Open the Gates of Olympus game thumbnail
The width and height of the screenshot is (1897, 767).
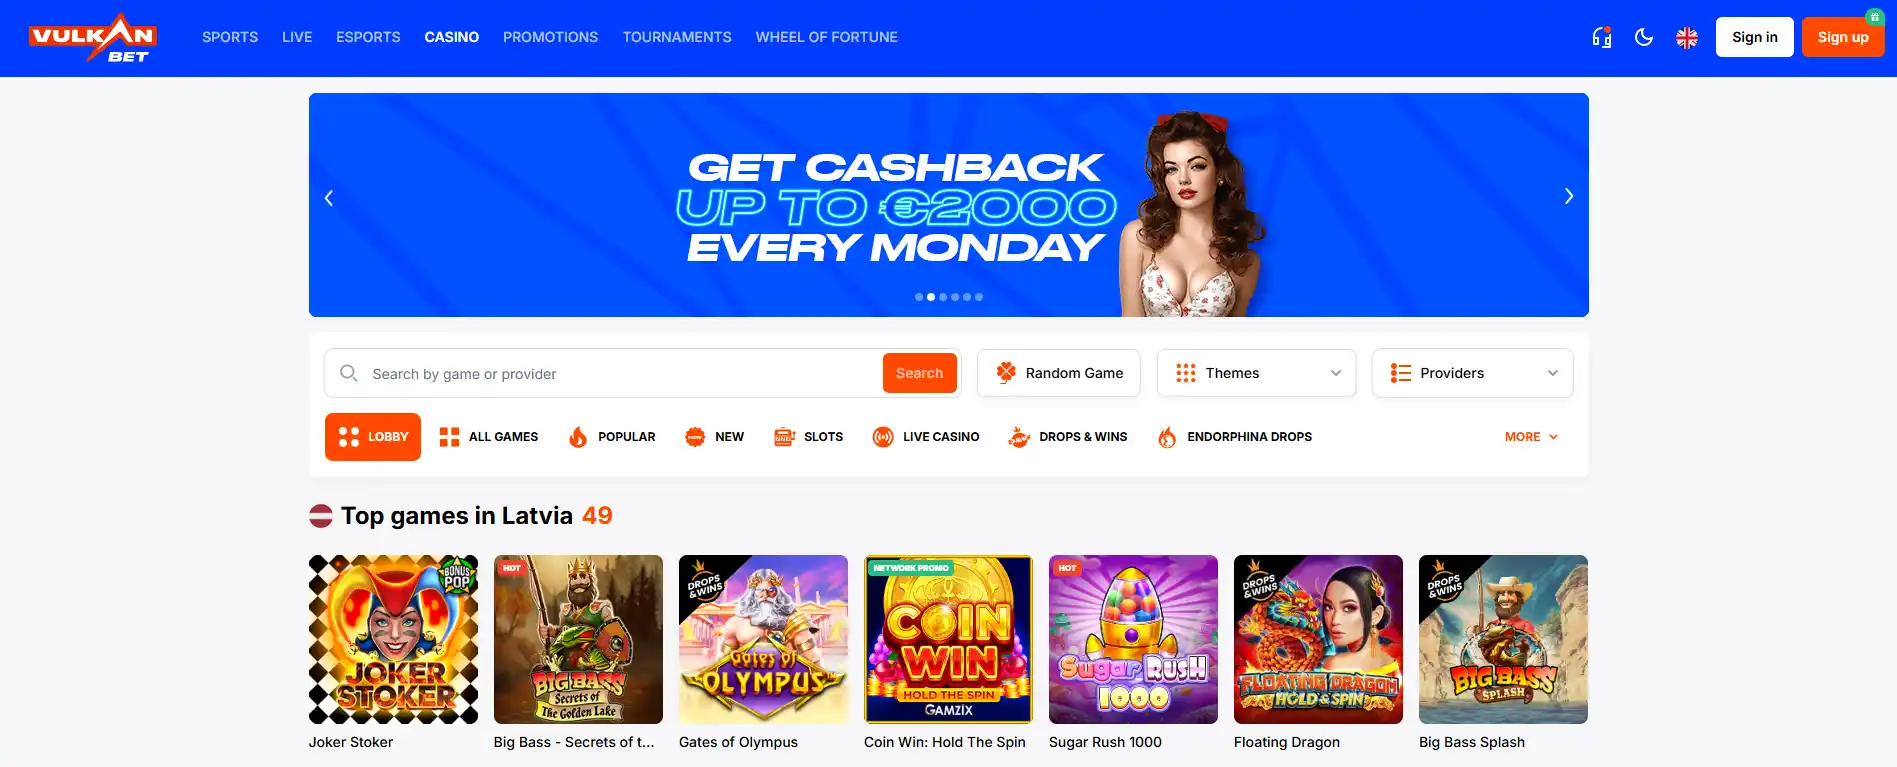coord(763,639)
